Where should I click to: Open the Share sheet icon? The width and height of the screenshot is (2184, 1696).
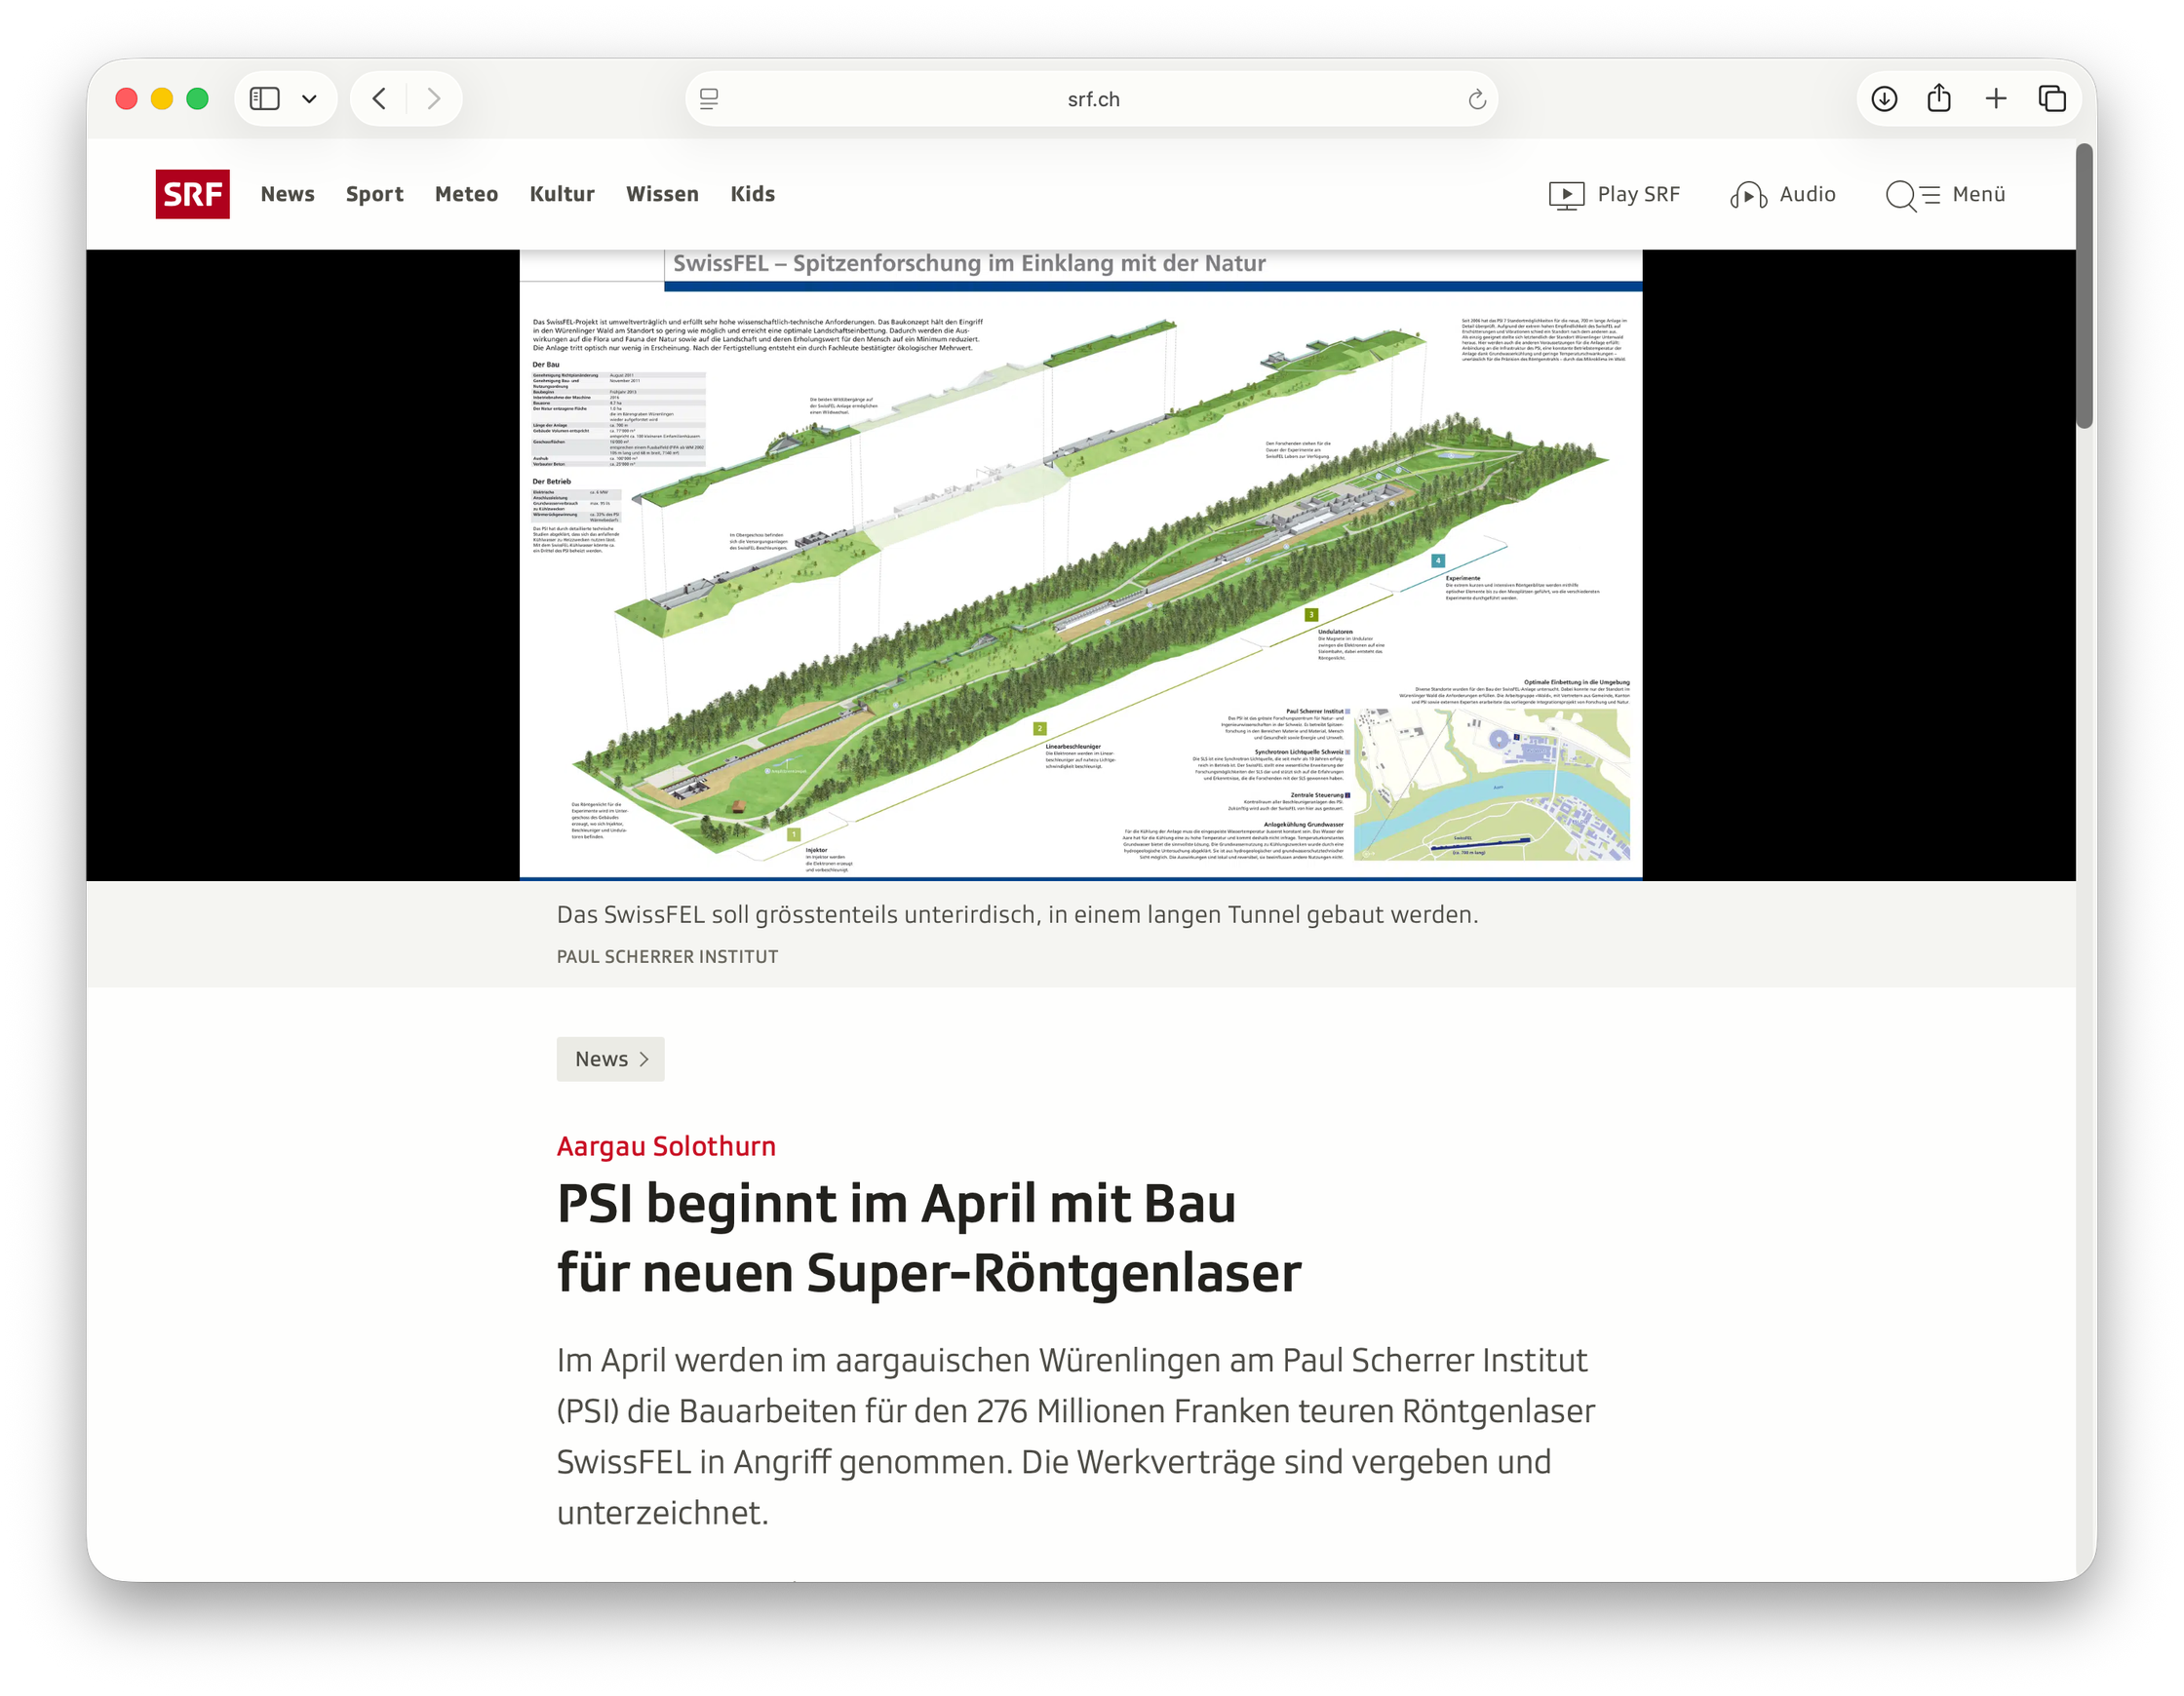[x=1939, y=99]
